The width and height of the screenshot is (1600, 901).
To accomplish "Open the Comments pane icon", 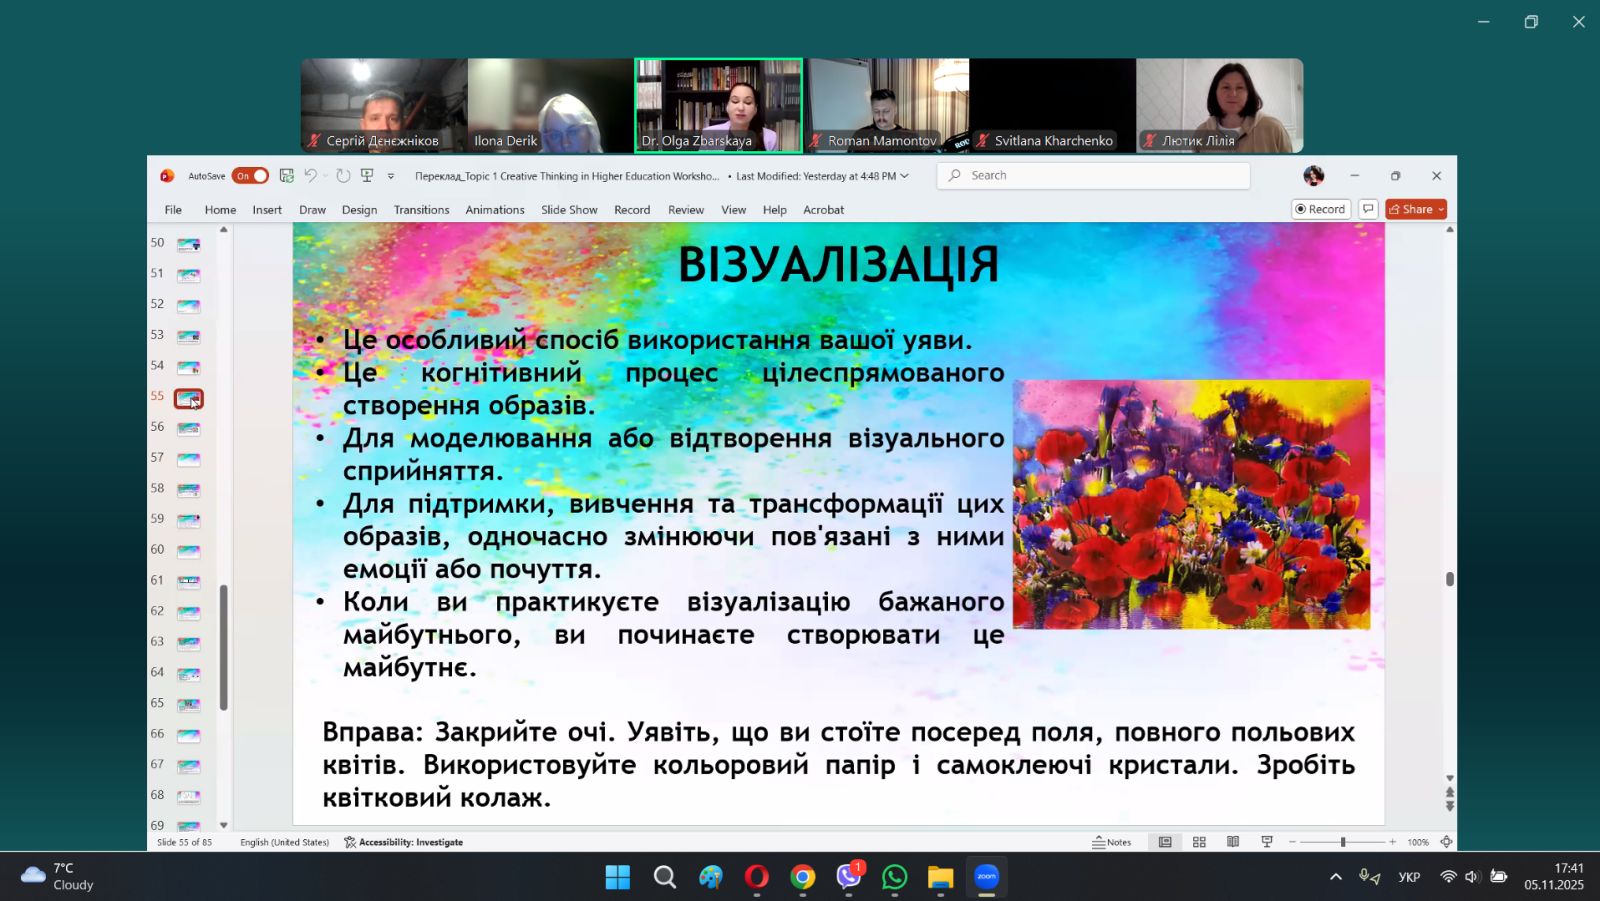I will click(1368, 209).
